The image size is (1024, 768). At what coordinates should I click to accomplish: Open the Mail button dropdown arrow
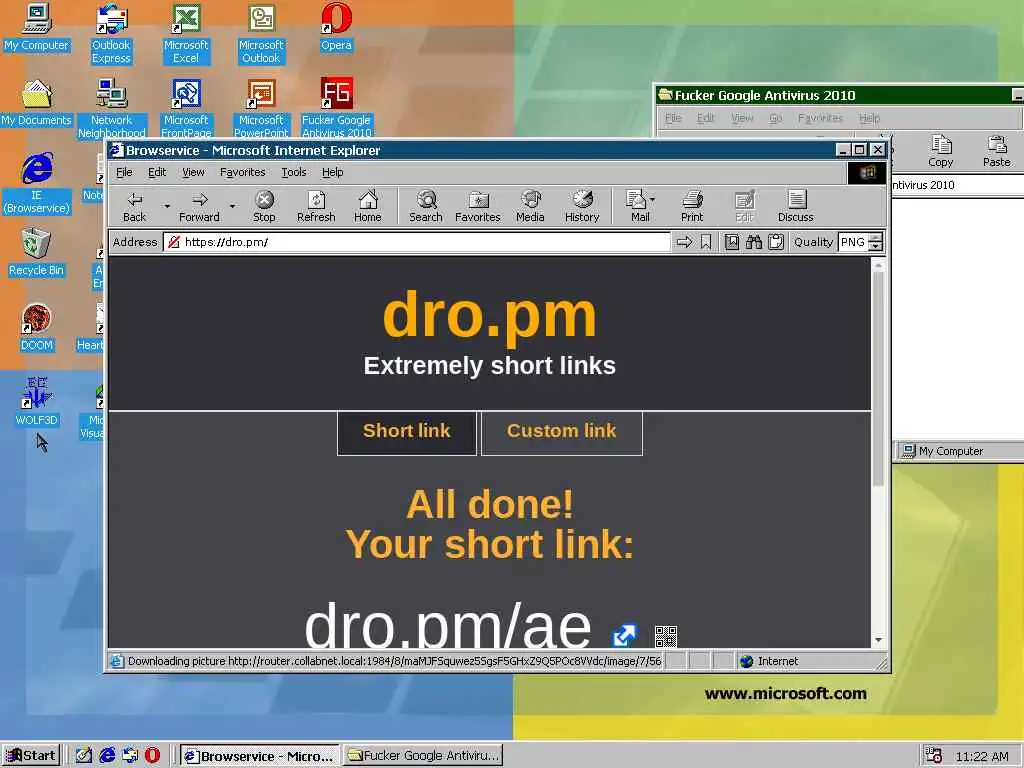[653, 199]
